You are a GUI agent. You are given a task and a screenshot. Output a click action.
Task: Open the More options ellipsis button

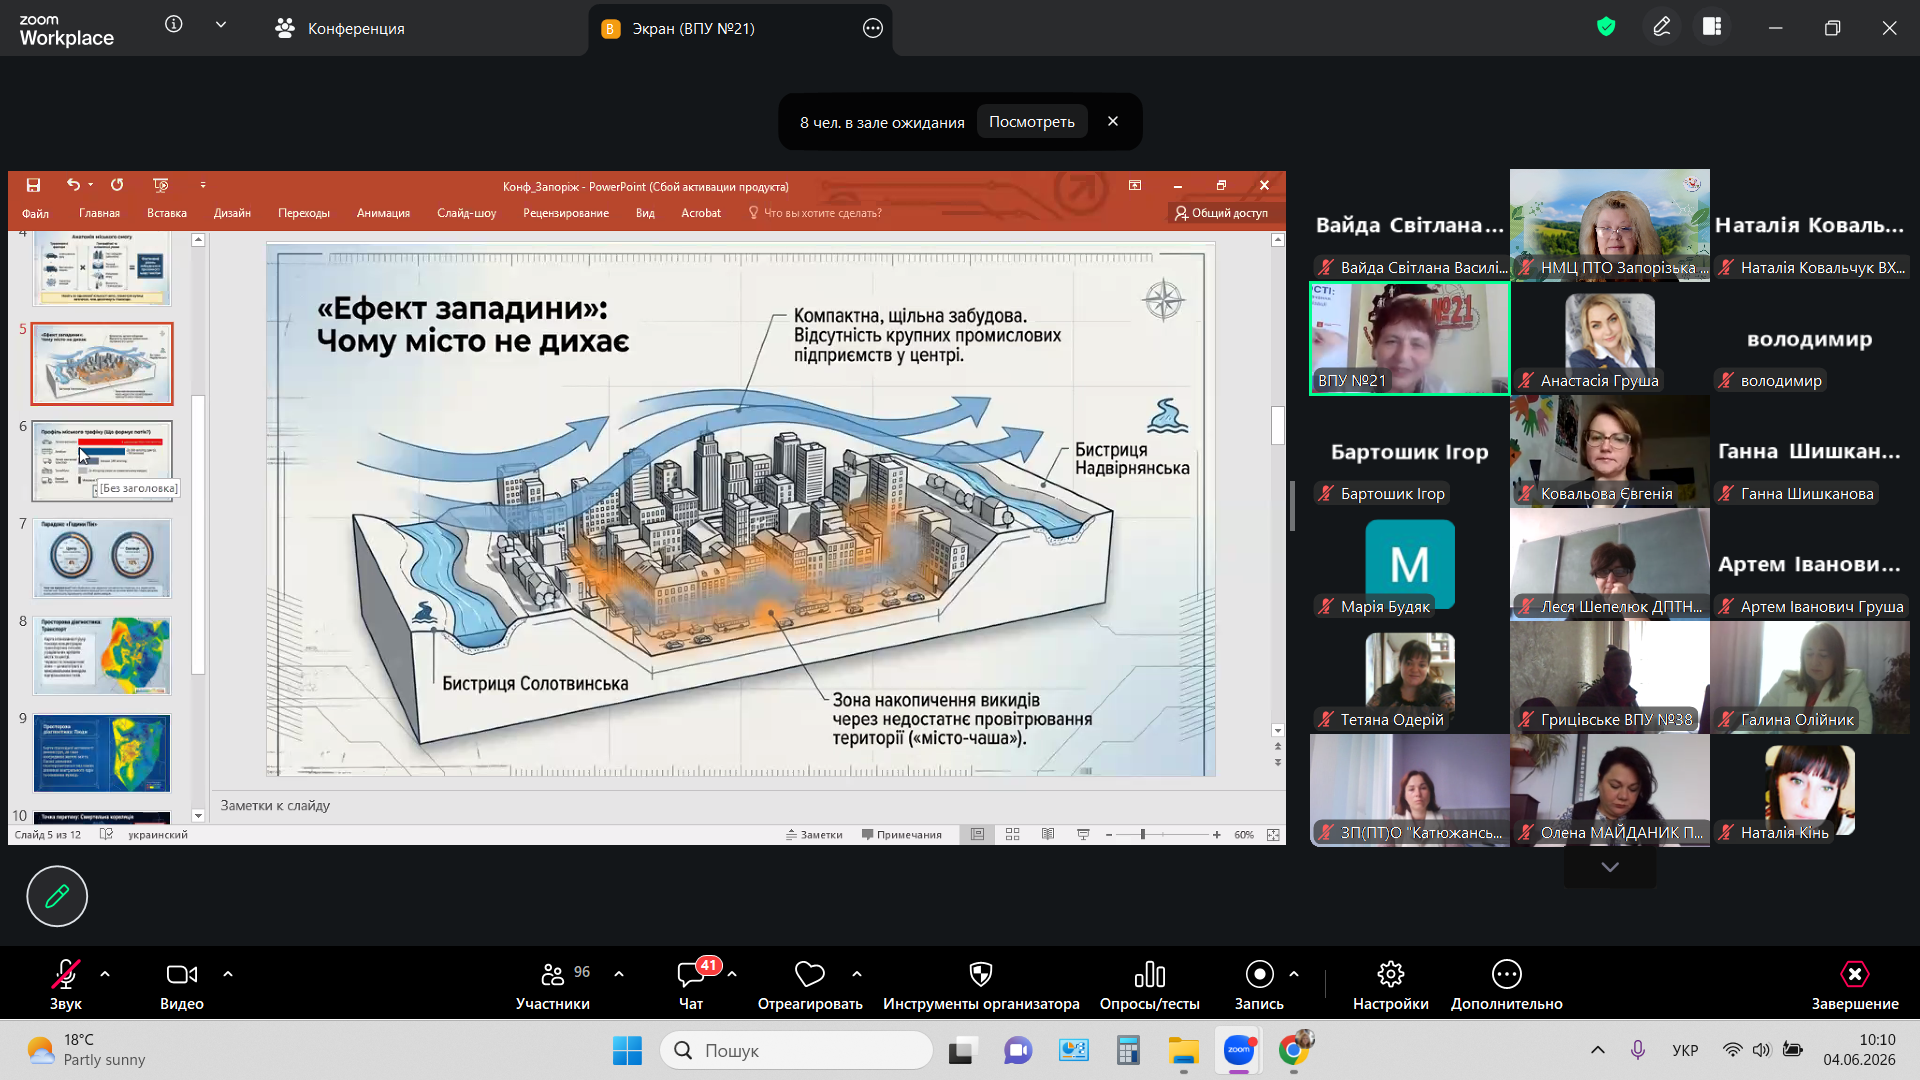coord(1507,974)
